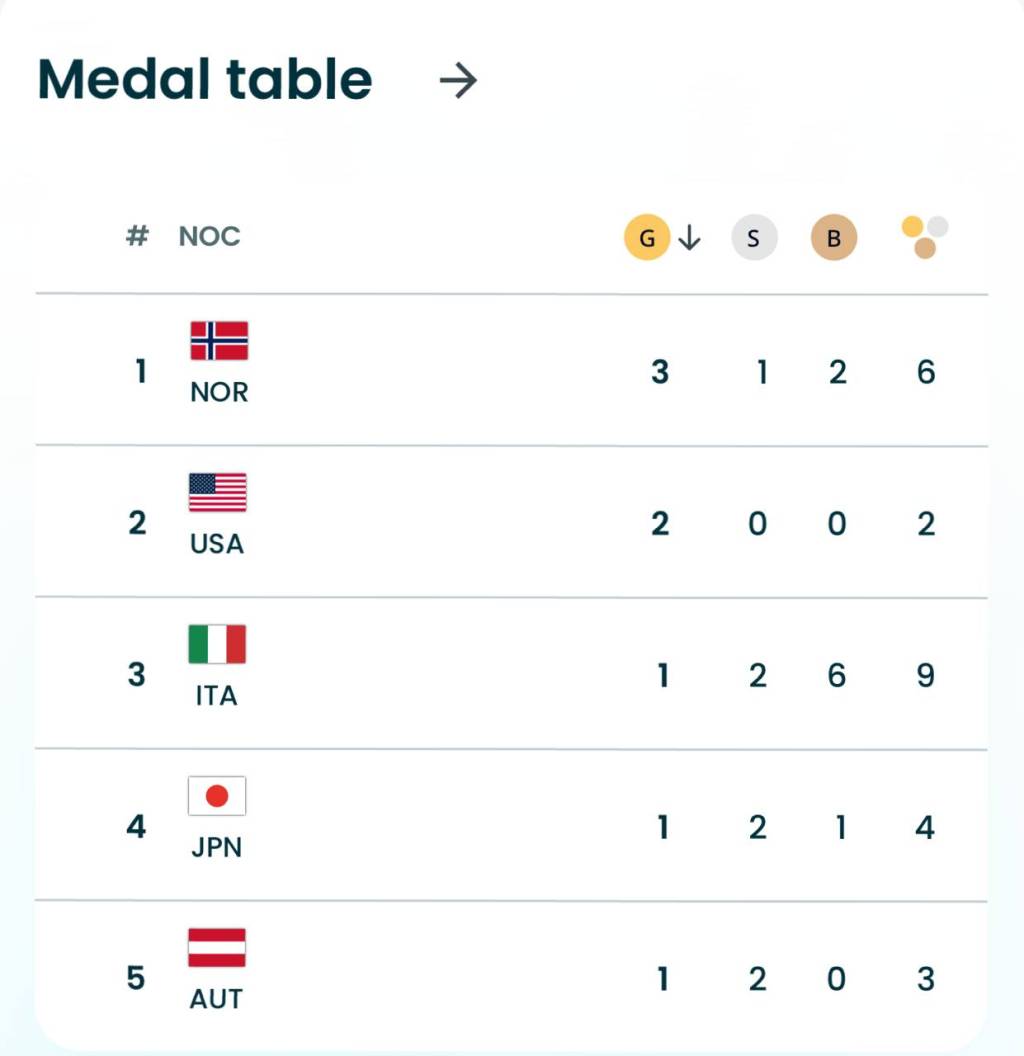Select the ITA country code label
Image resolution: width=1024 pixels, height=1056 pixels.
(x=217, y=696)
